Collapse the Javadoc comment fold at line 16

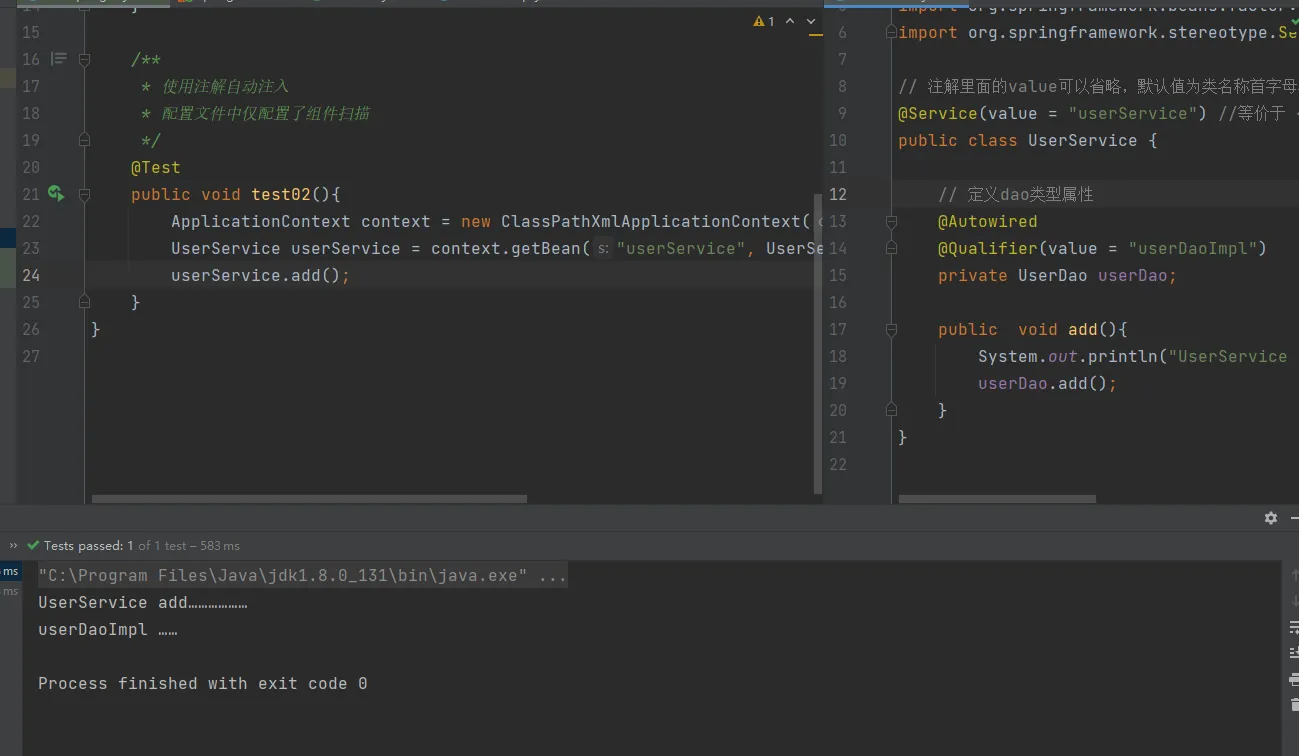84,59
